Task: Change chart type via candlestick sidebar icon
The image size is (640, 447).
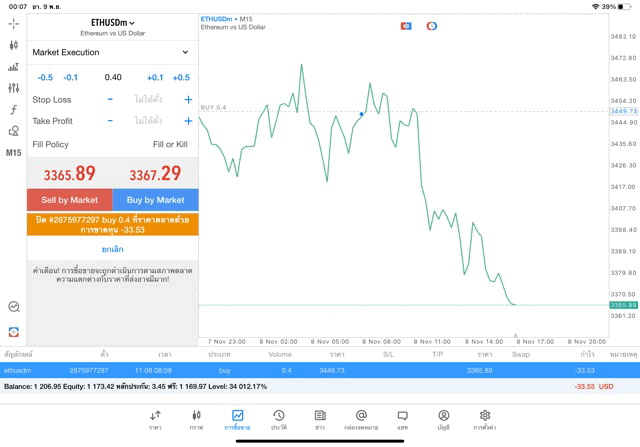Action: pos(14,45)
